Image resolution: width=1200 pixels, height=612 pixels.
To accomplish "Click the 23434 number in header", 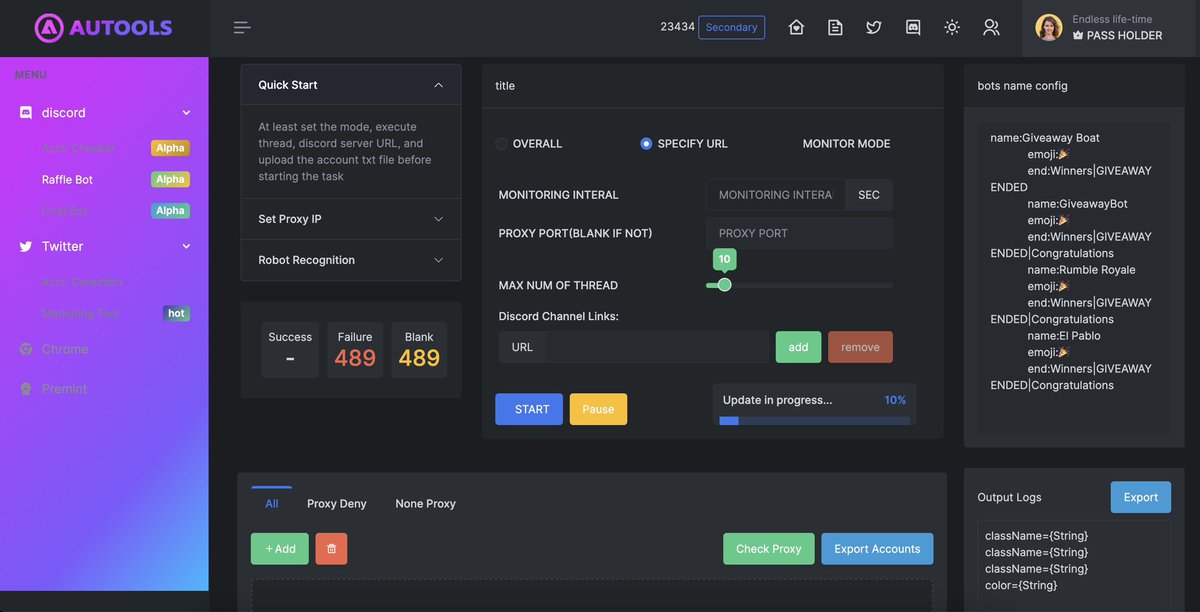I will click(x=677, y=27).
